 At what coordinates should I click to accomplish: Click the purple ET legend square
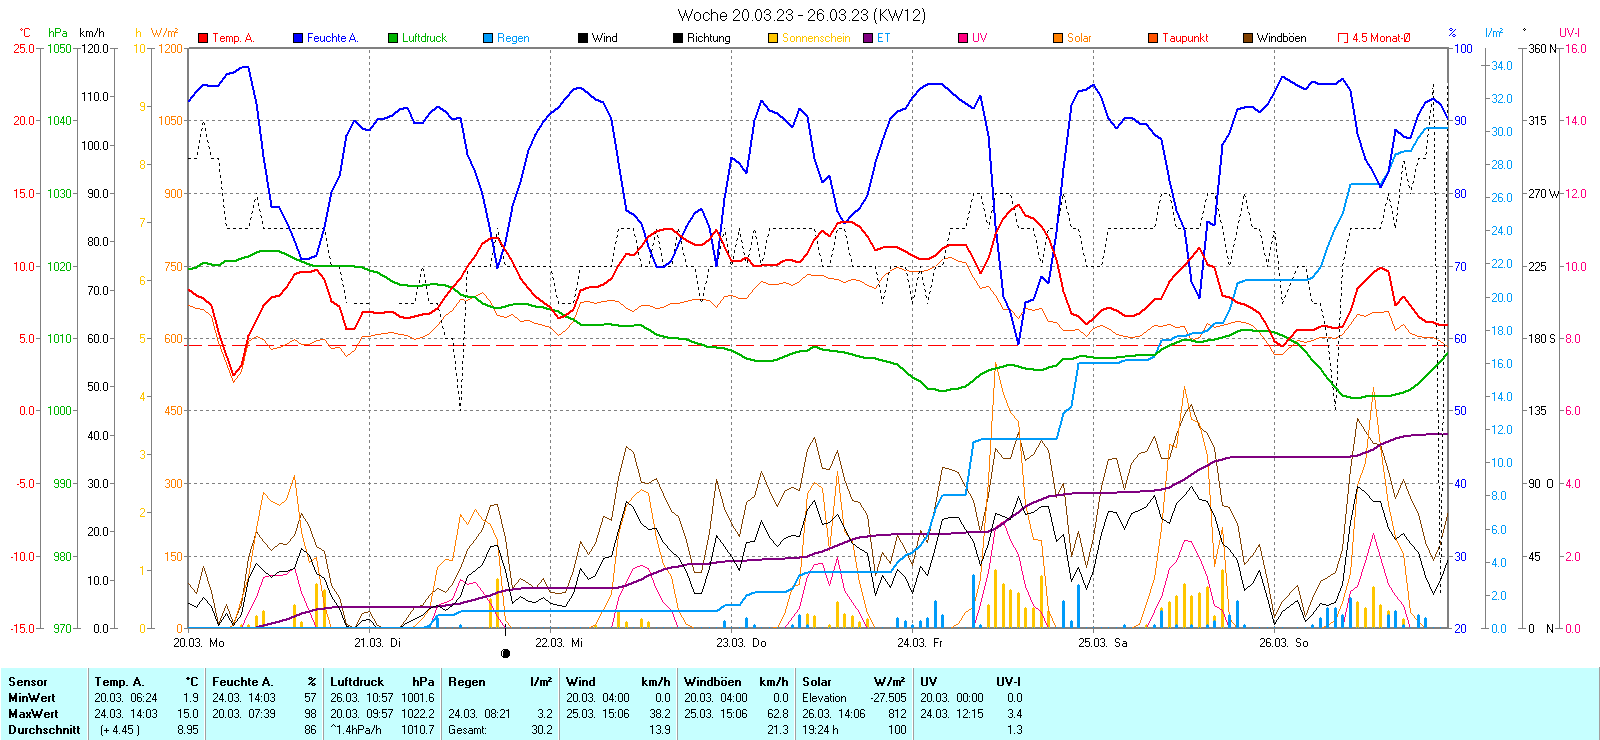868,38
